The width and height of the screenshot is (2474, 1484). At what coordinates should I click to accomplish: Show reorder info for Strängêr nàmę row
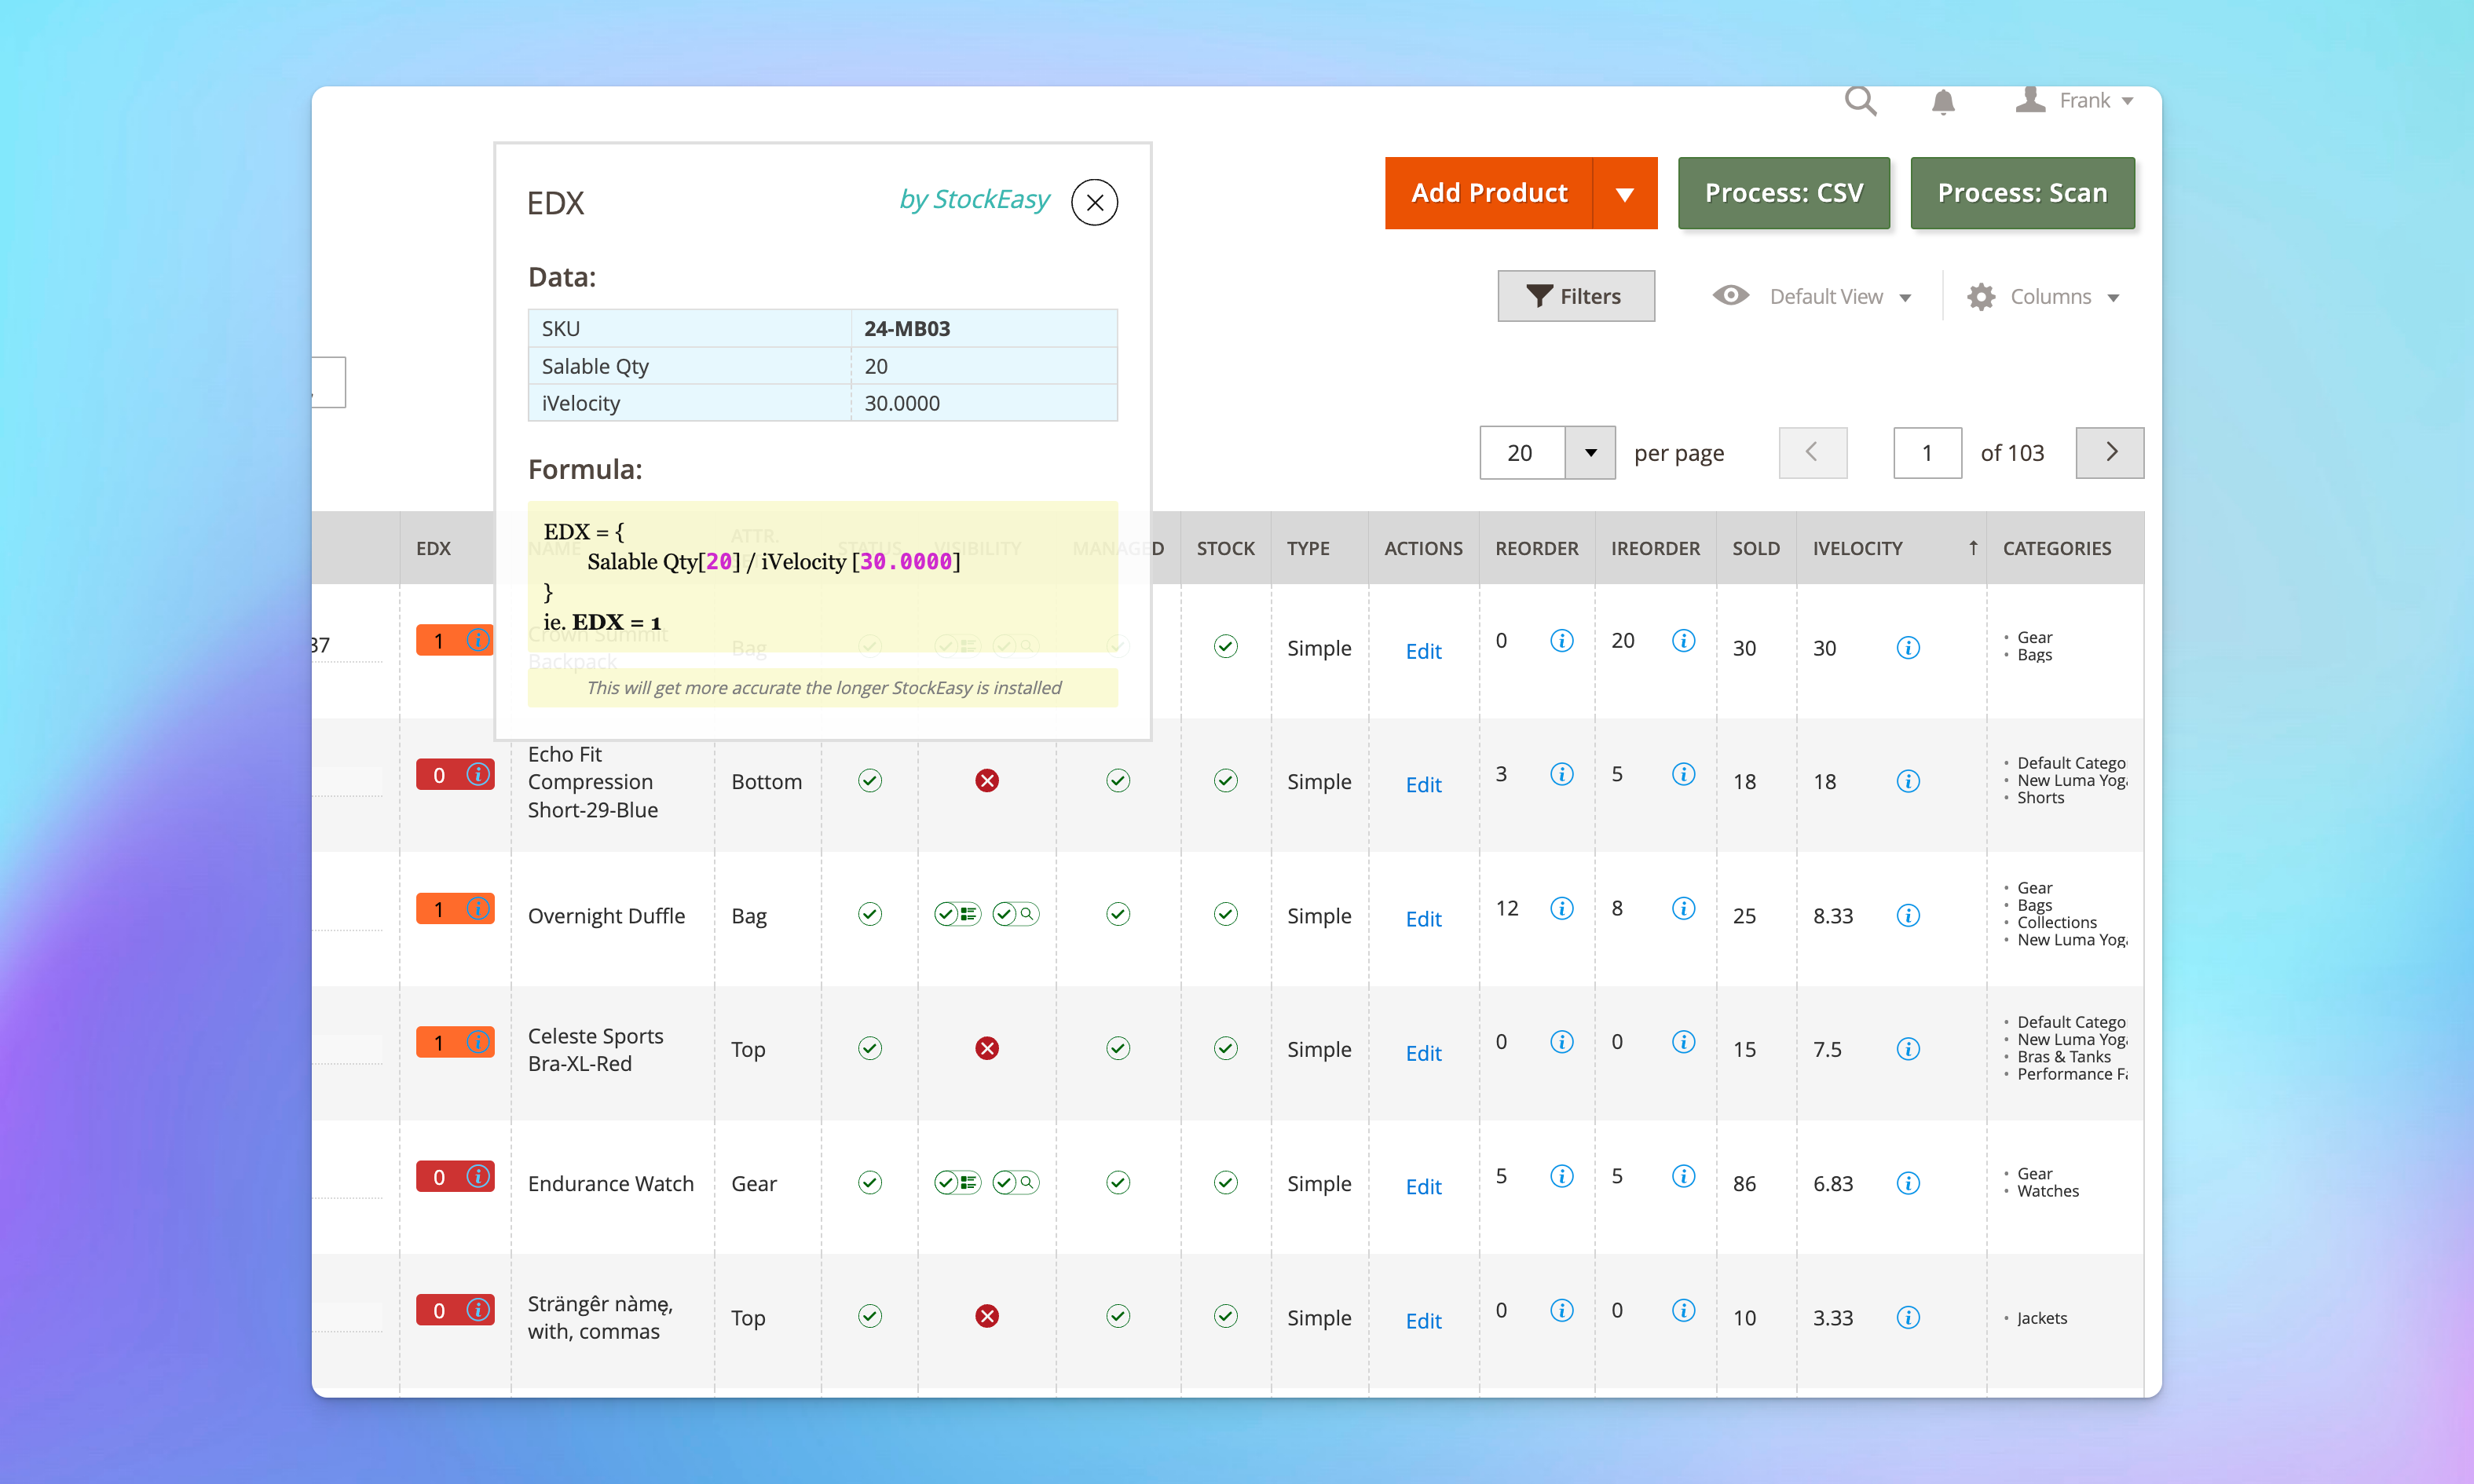click(x=1561, y=1310)
